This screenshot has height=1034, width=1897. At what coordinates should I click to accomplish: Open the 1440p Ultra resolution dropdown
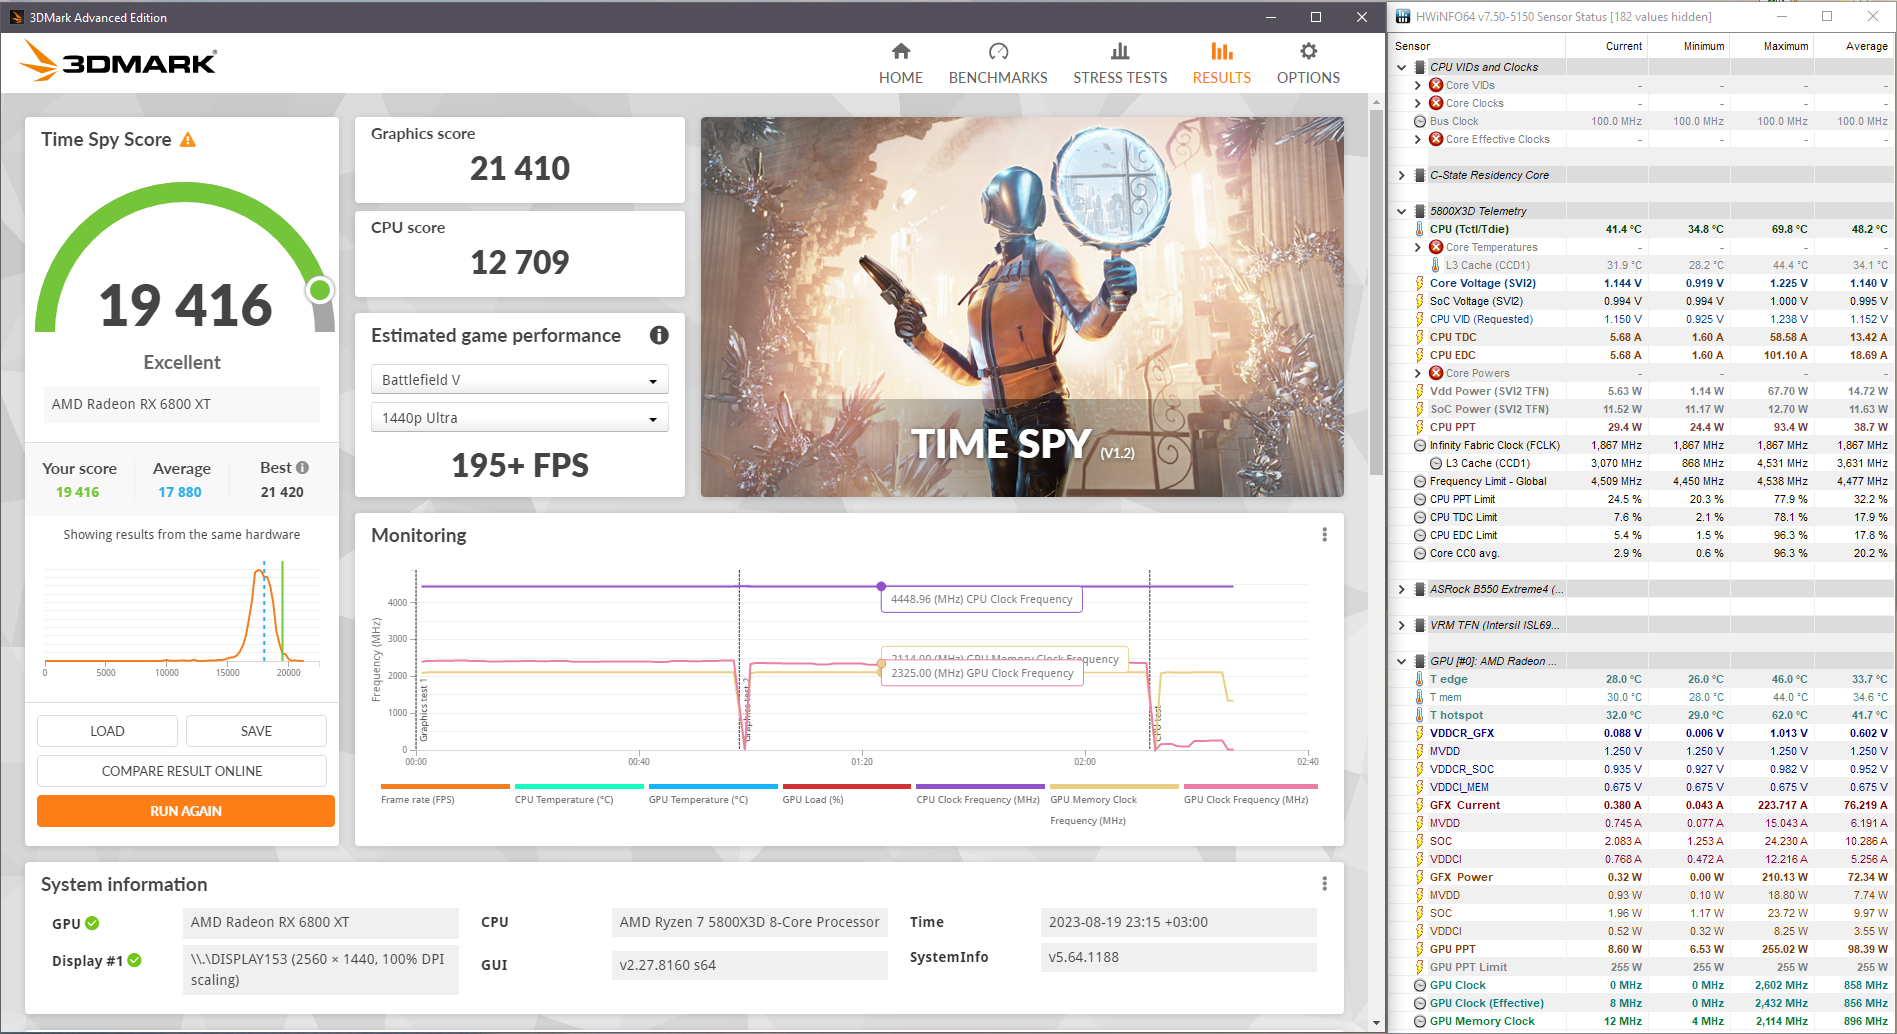(x=519, y=418)
